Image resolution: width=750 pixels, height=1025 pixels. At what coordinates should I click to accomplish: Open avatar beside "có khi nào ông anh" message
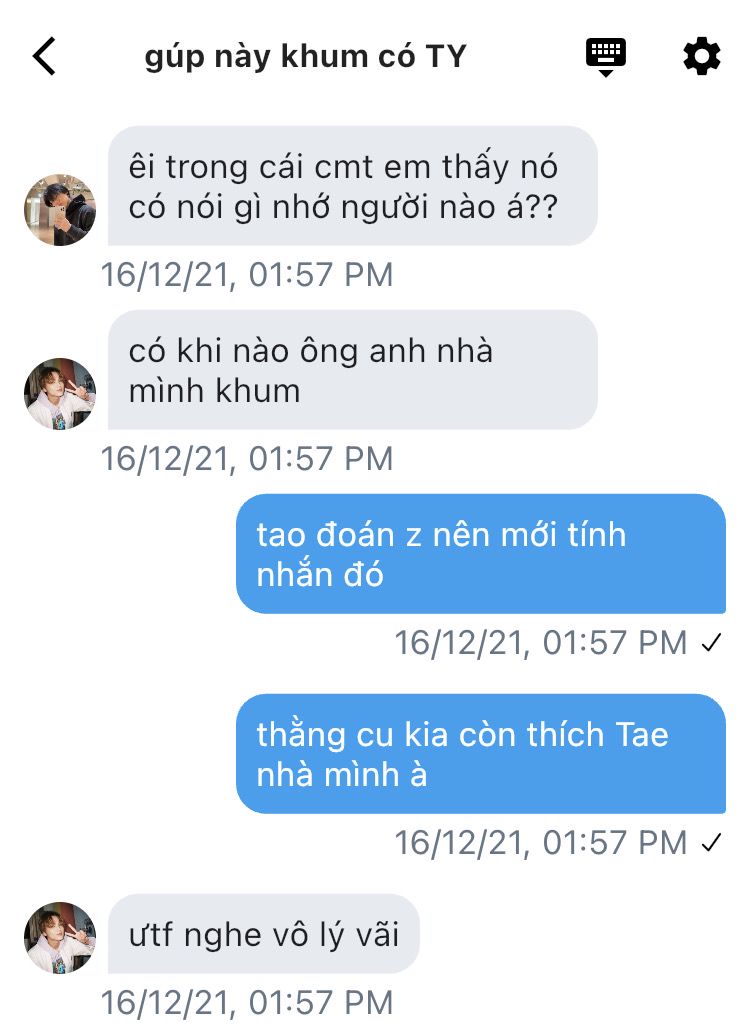coord(60,394)
